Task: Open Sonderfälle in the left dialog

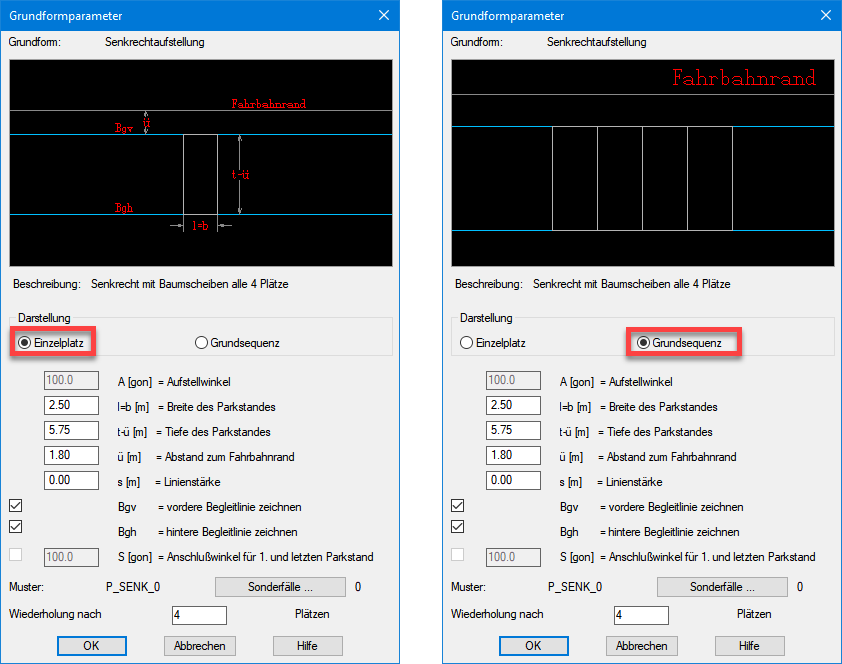Action: pos(280,587)
